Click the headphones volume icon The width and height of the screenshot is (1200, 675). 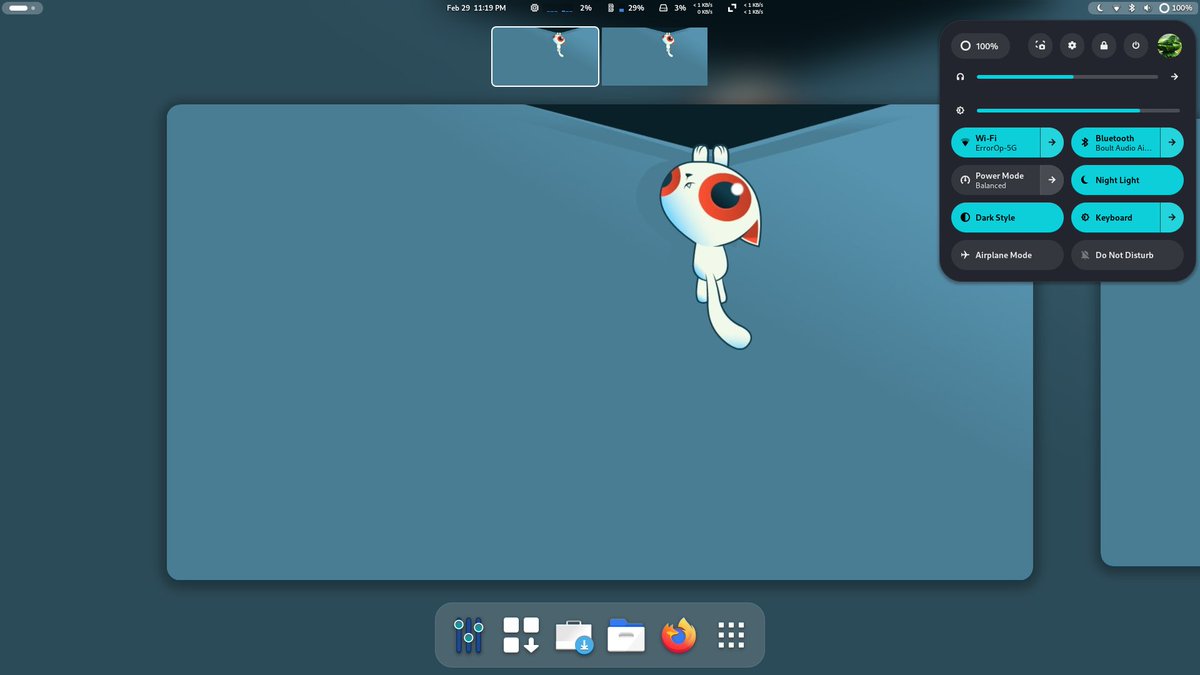960,77
